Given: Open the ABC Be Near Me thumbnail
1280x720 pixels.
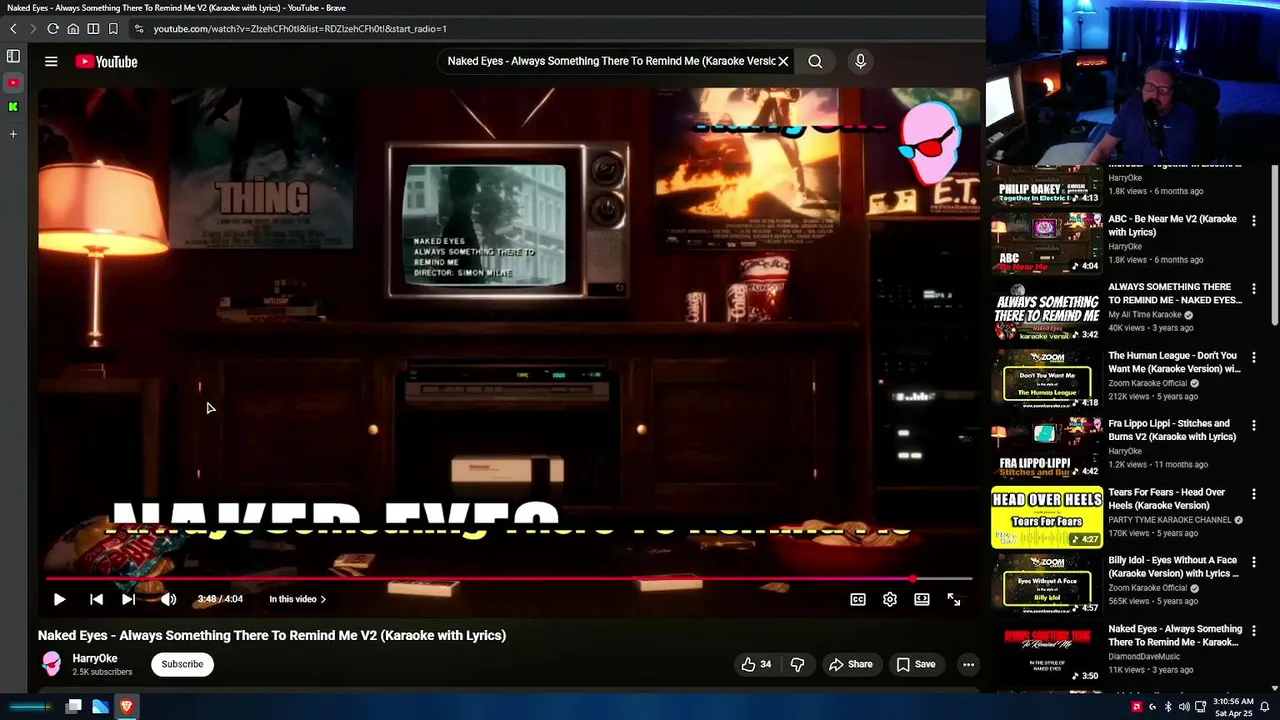Looking at the screenshot, I should [x=1047, y=243].
